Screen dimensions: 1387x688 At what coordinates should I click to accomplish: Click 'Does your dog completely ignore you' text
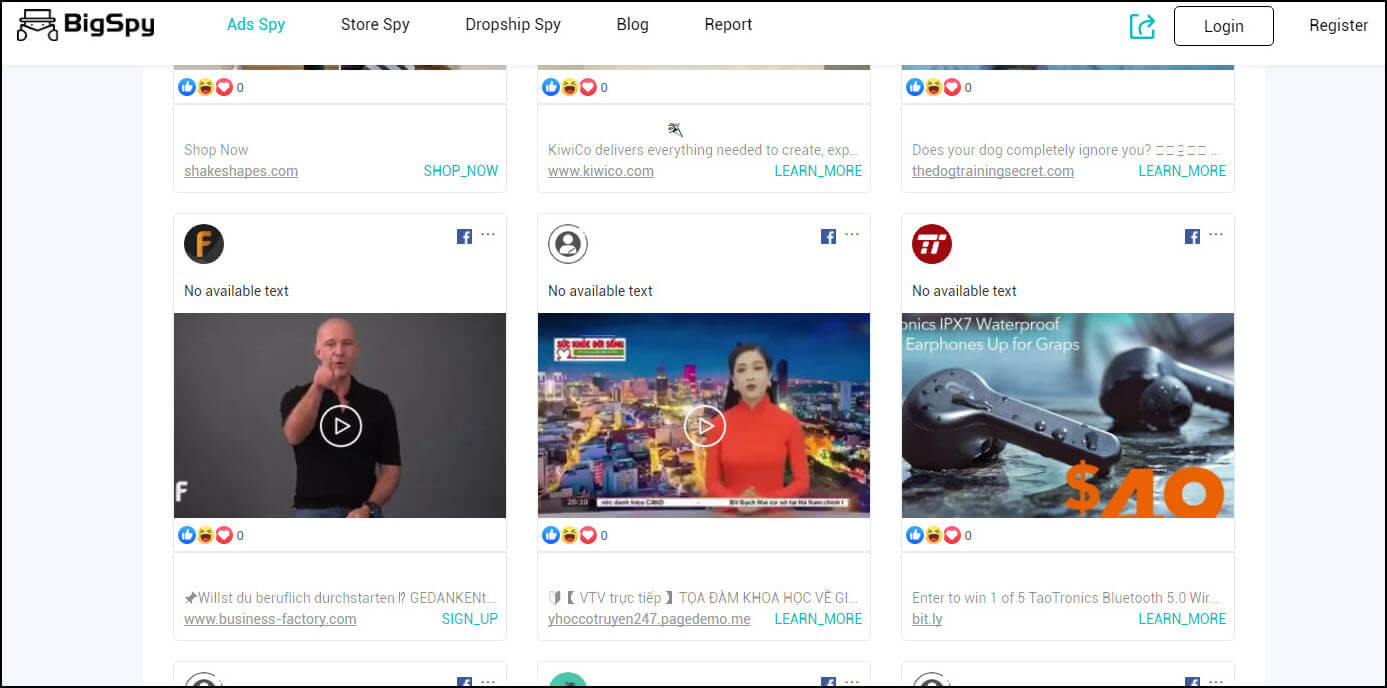pos(1066,150)
